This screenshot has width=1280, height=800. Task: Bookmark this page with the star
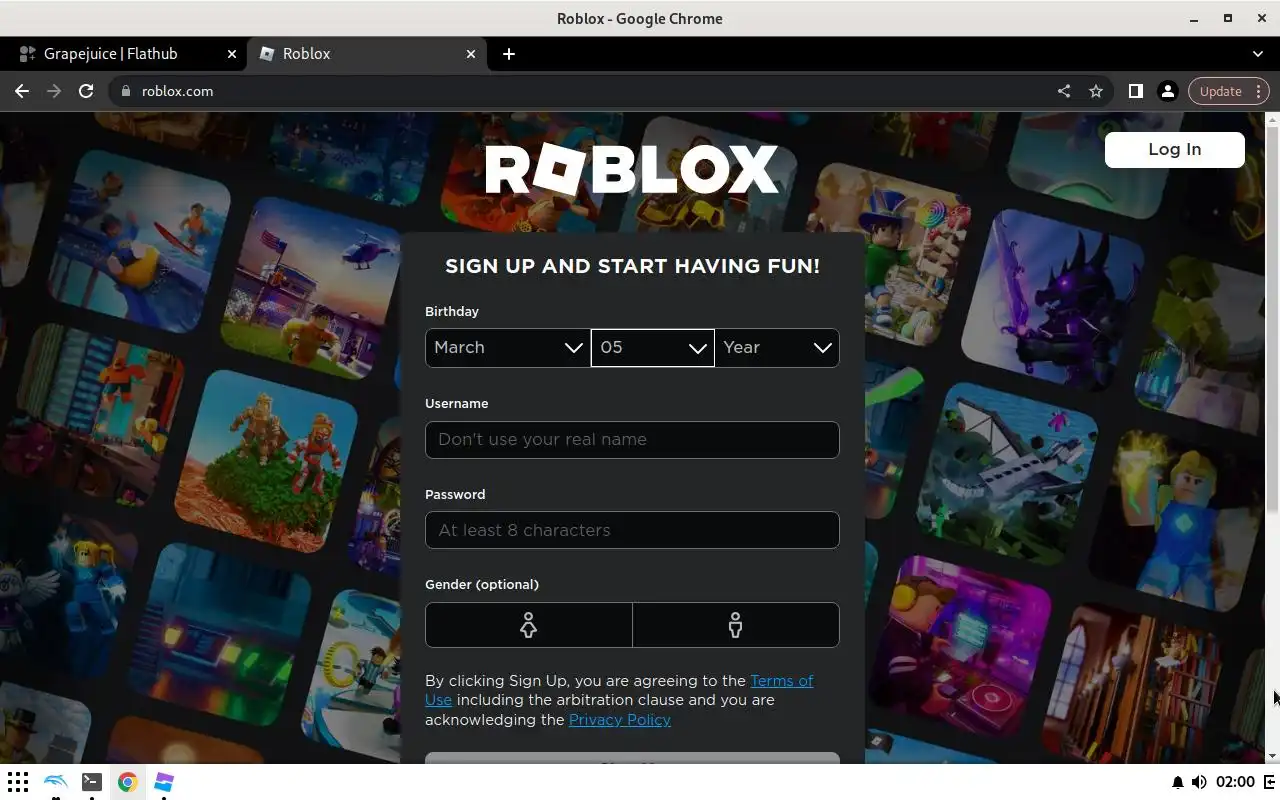pos(1096,91)
